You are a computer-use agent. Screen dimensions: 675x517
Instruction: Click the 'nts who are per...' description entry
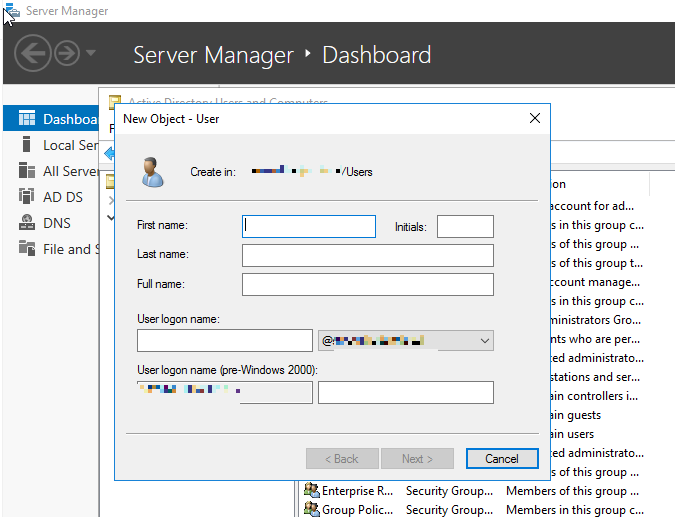(x=596, y=339)
